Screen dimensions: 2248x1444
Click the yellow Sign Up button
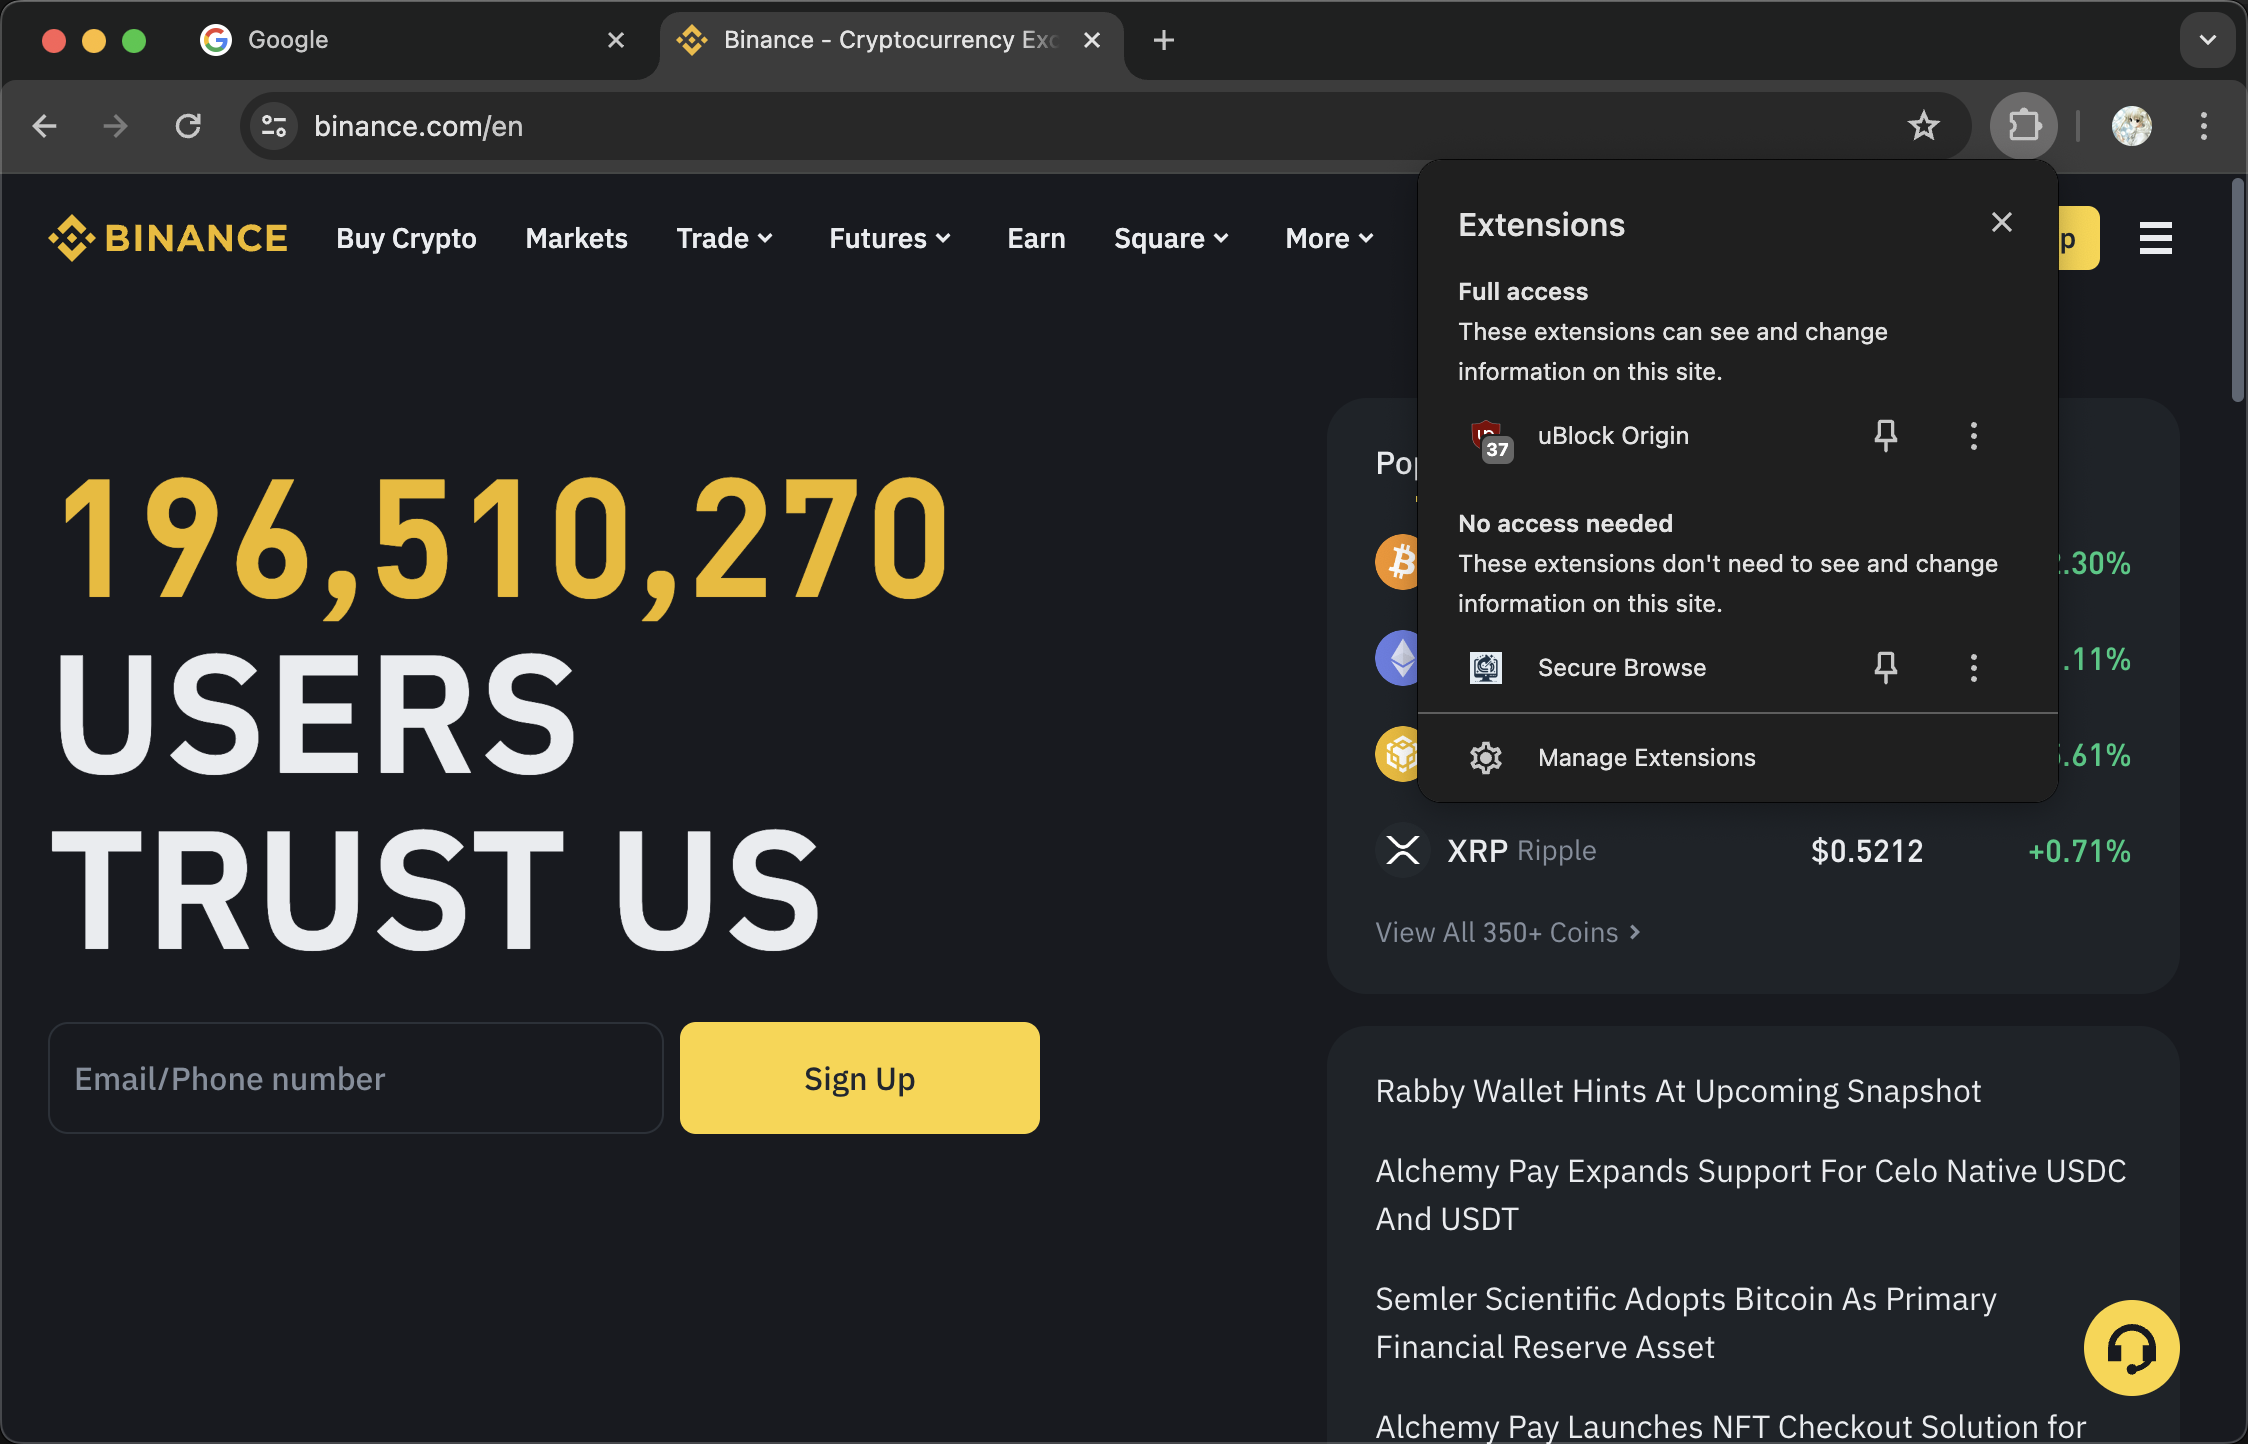(x=859, y=1078)
